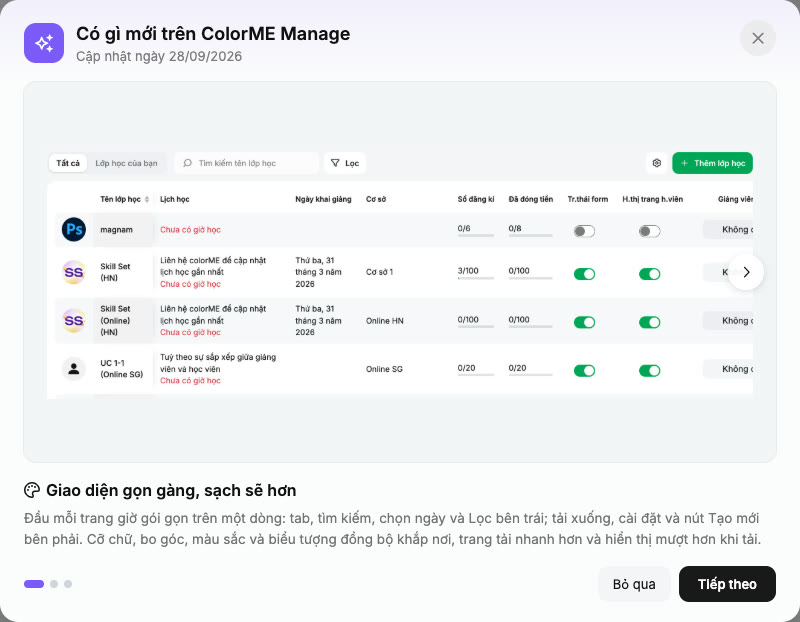800x622 pixels.
Task: Click the 0/6 registration progress for magnam
Action: pos(476,230)
